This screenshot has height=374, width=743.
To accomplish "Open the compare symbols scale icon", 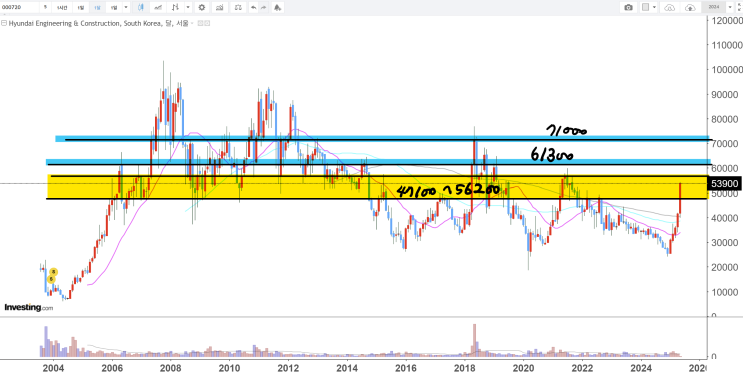I will click(x=239, y=7).
